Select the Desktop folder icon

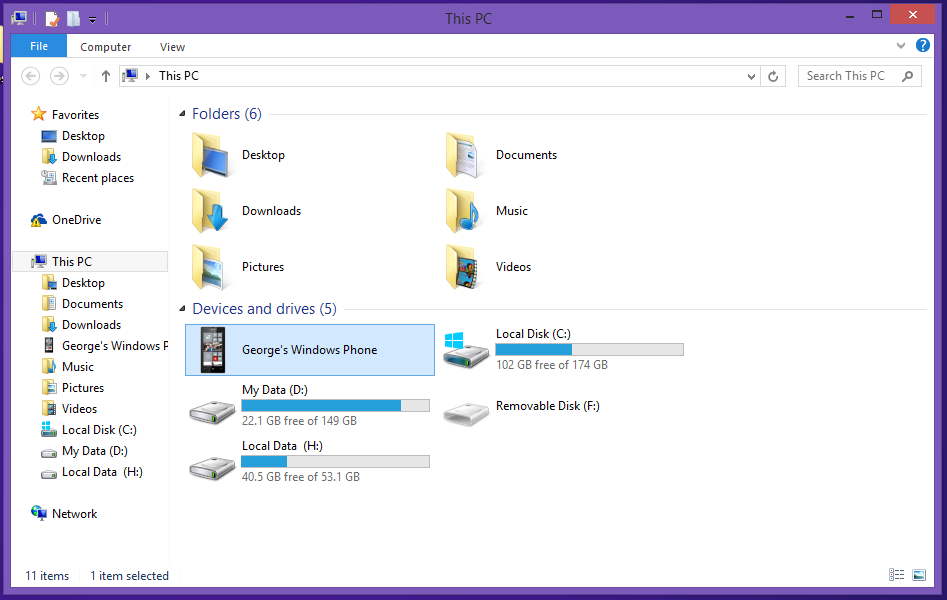pyautogui.click(x=210, y=155)
